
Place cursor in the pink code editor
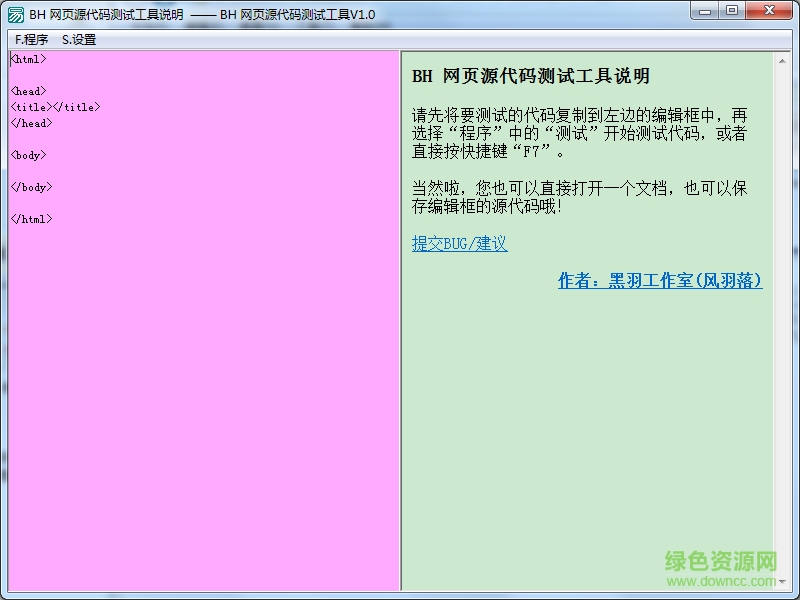pyautogui.click(x=200, y=350)
